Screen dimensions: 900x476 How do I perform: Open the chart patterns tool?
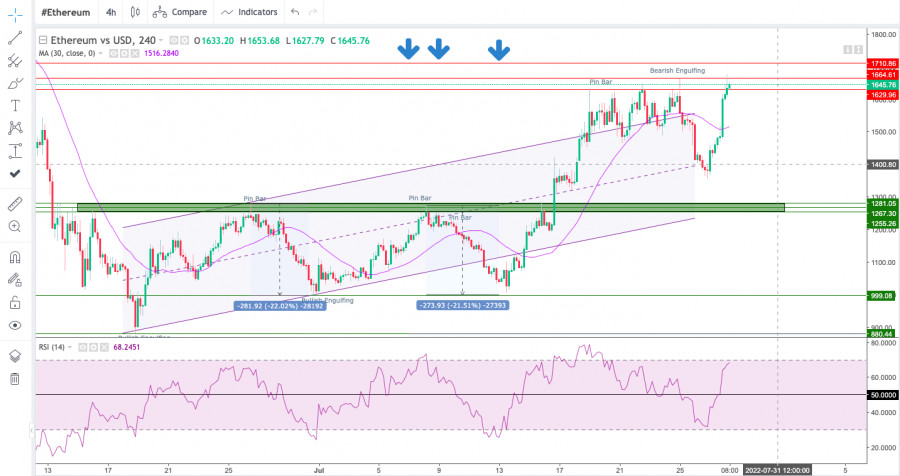[x=15, y=128]
